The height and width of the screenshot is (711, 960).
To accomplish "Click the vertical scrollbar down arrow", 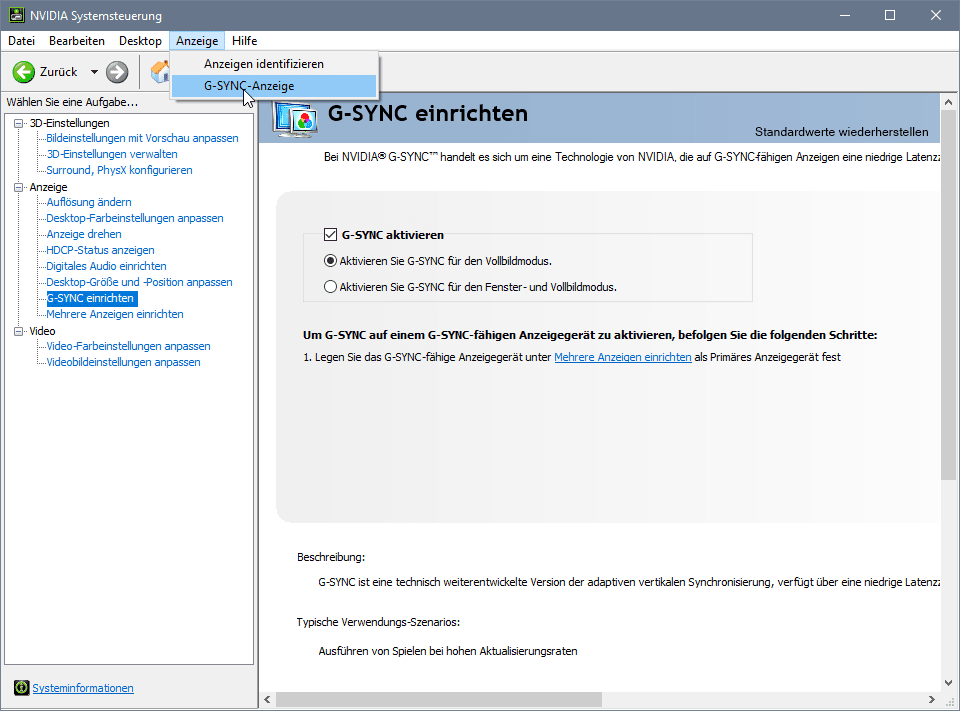I will coord(948,682).
